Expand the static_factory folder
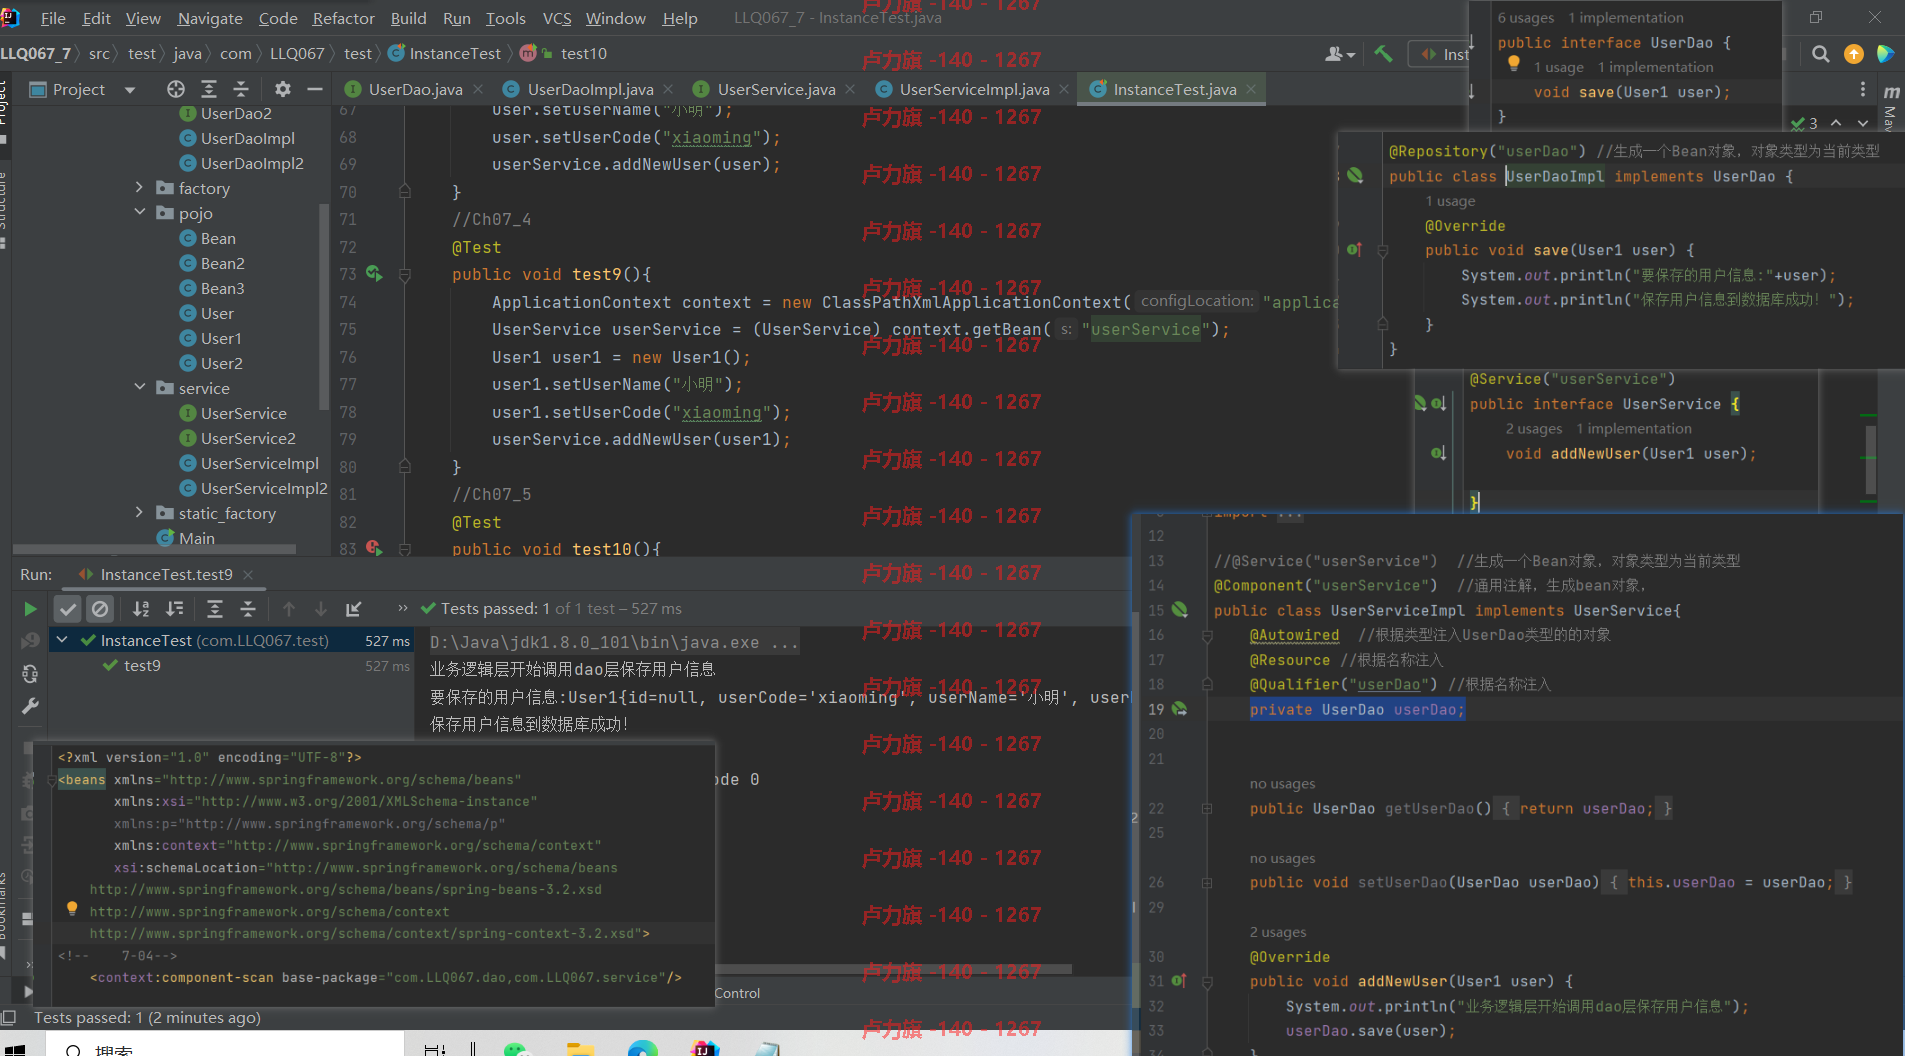Screen dimensions: 1905x1056 (140, 513)
